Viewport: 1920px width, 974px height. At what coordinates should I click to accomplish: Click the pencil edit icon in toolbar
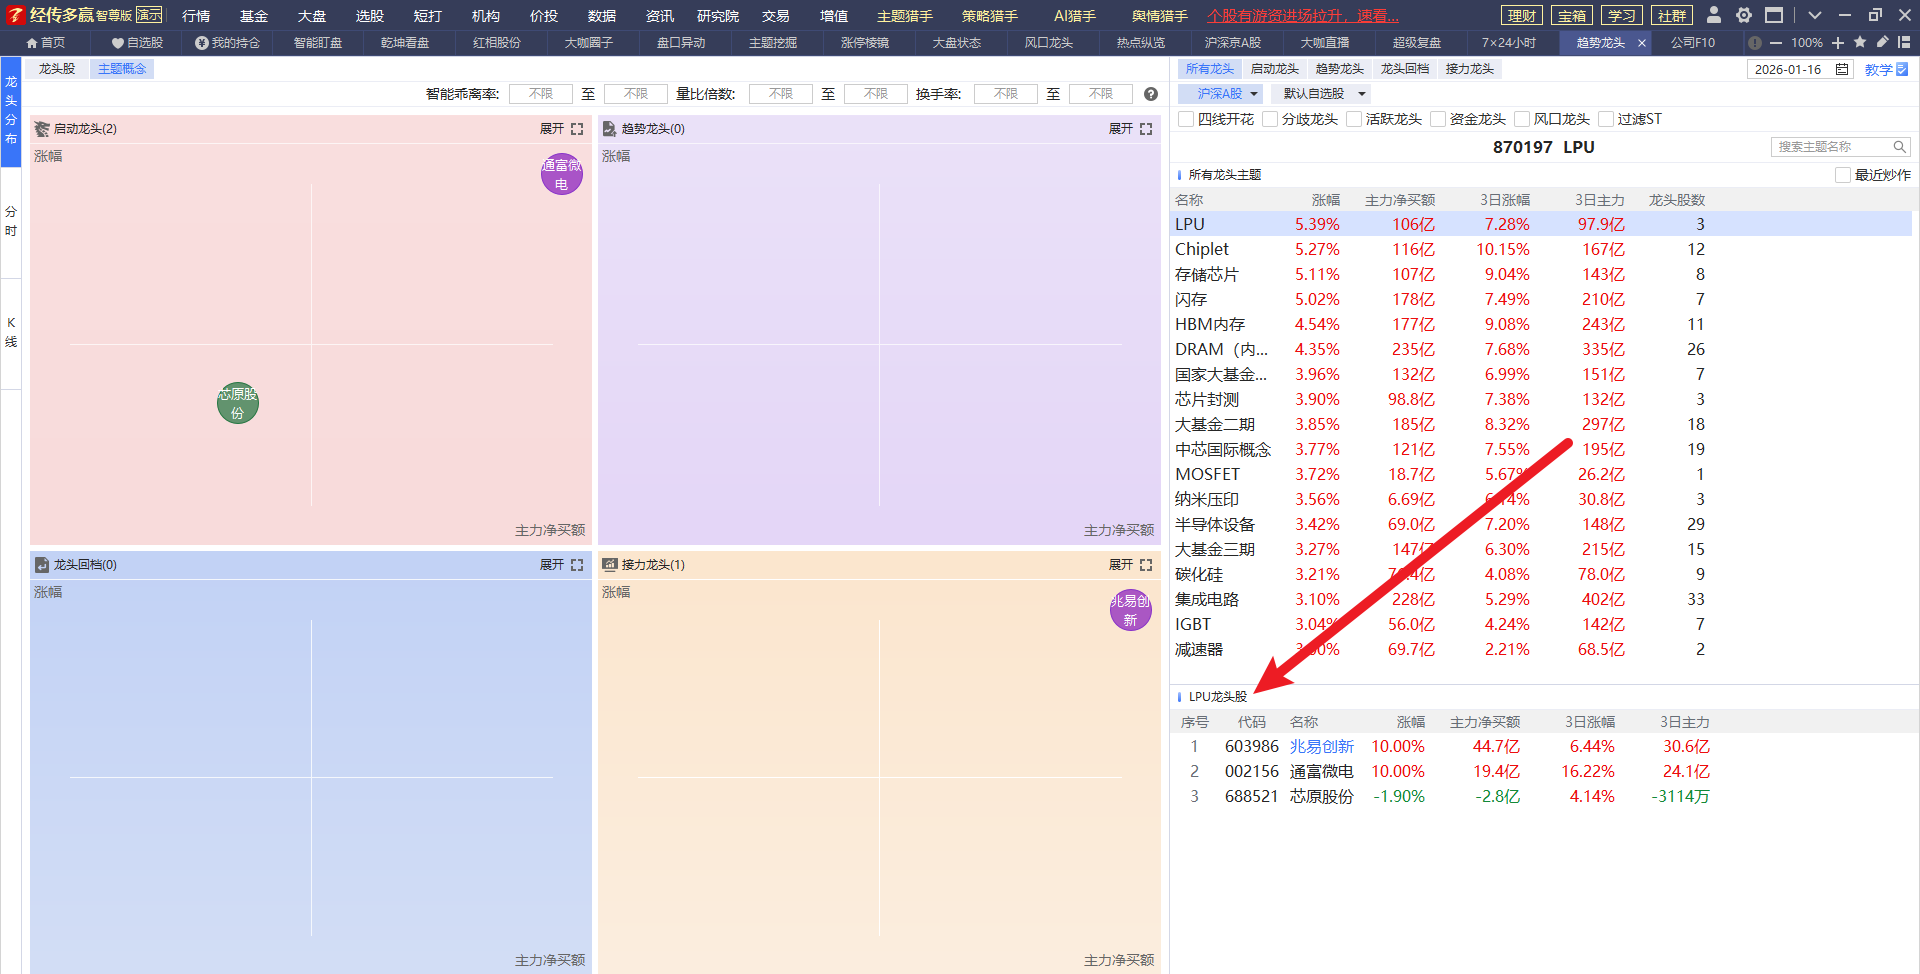pyautogui.click(x=1882, y=42)
